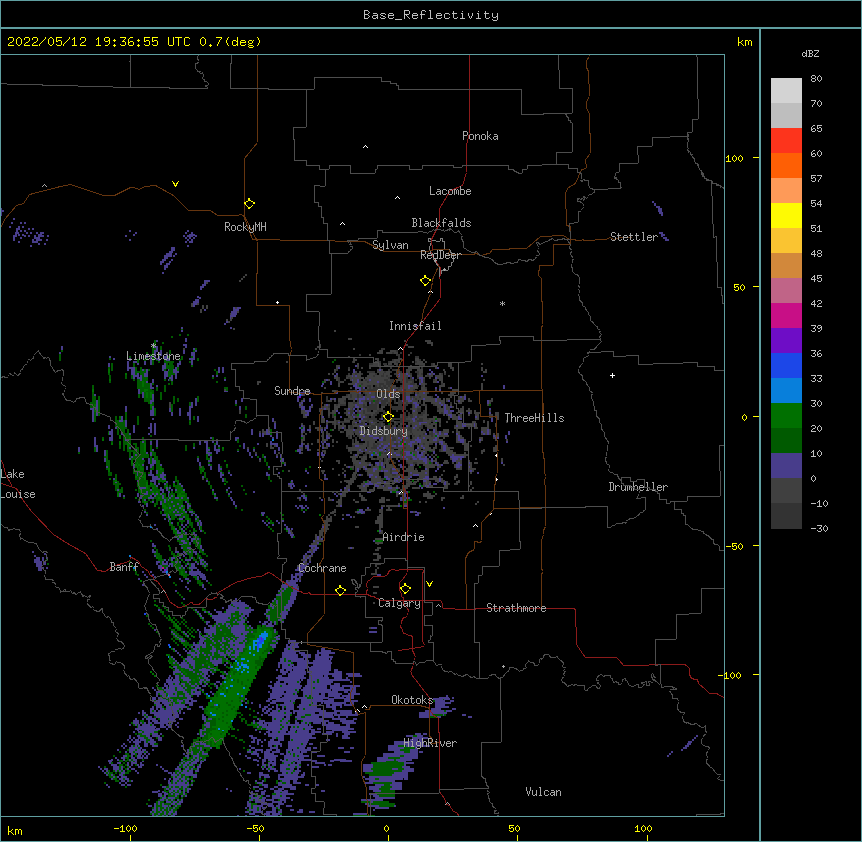Click the Banff town label
This screenshot has height=842, width=862.
(124, 567)
